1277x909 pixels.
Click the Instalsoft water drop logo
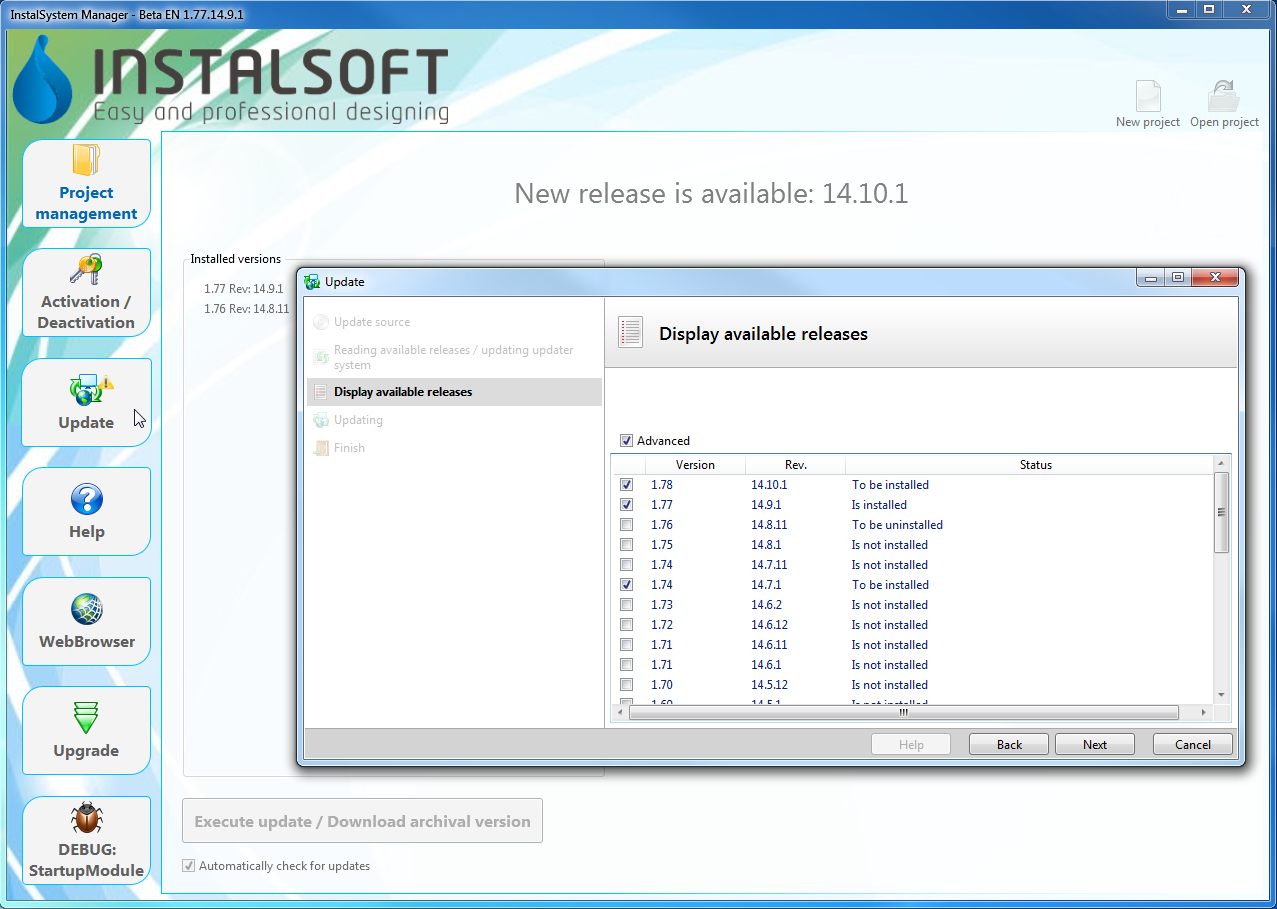click(42, 80)
